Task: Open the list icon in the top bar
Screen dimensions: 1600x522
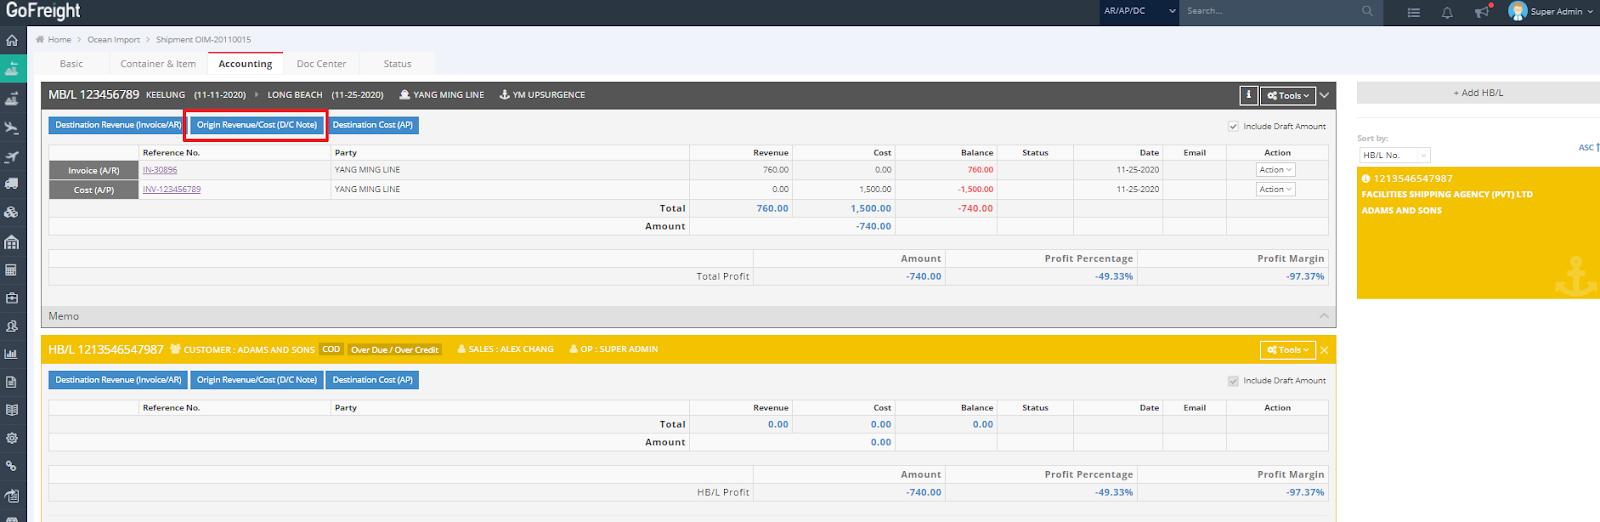Action: (1413, 12)
